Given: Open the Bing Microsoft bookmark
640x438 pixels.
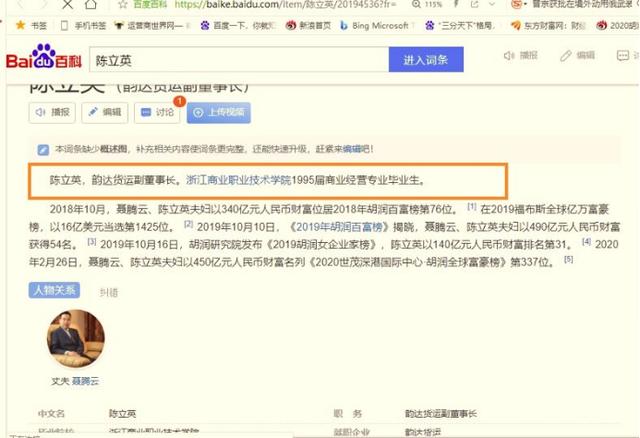Looking at the screenshot, I should coord(375,25).
